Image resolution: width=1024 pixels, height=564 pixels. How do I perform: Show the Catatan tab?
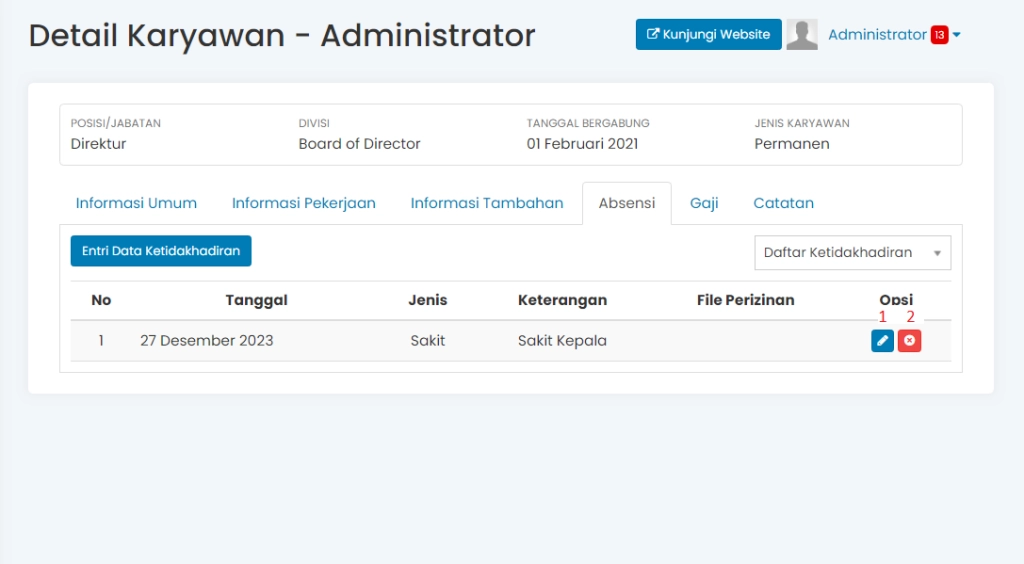(x=783, y=203)
